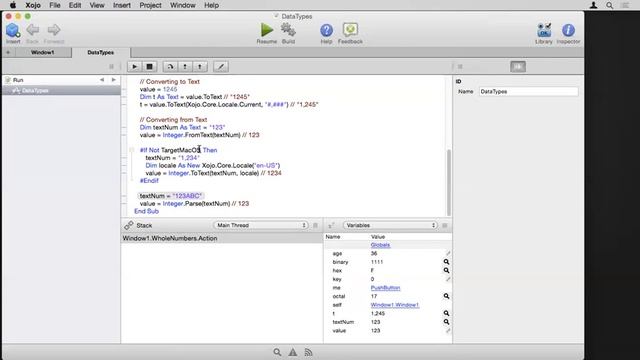Open the Variables dropdown
640x360 pixels.
pyautogui.click(x=390, y=225)
